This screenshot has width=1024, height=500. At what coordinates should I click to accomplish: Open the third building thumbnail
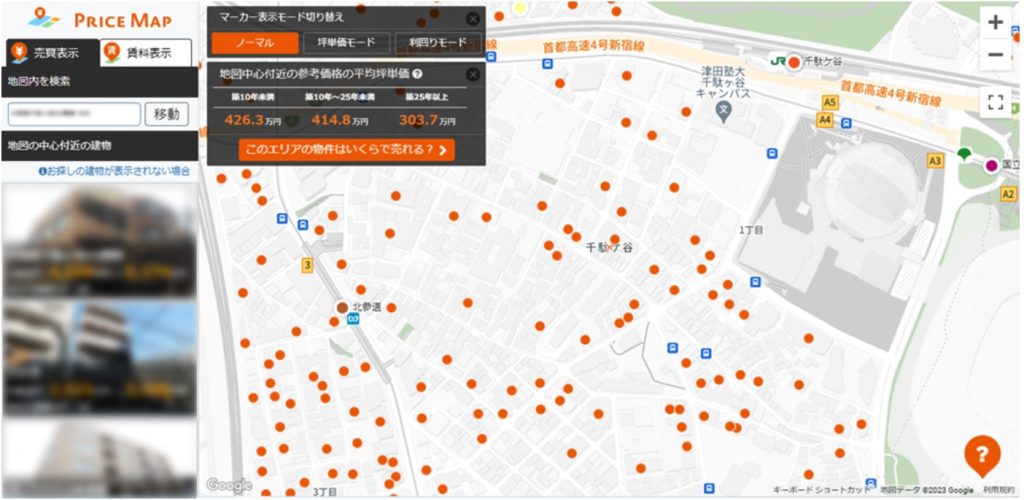[x=100, y=458]
